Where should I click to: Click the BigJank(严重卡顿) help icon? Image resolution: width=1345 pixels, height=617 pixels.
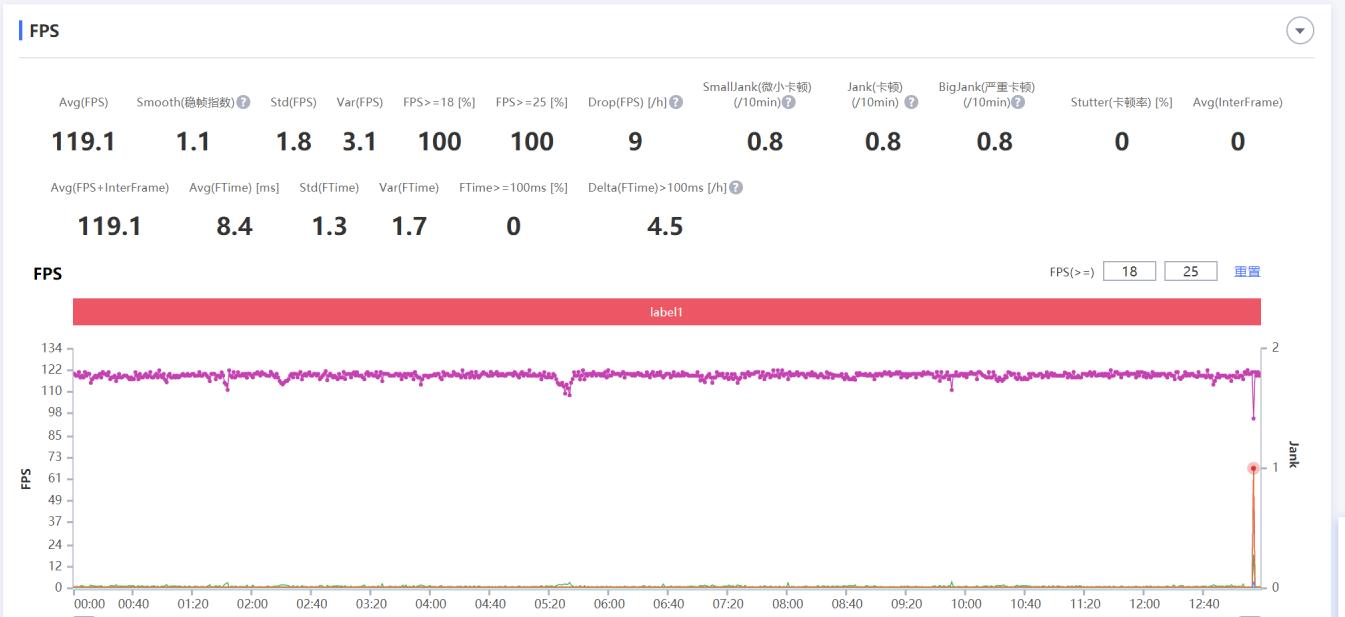pyautogui.click(x=1018, y=103)
